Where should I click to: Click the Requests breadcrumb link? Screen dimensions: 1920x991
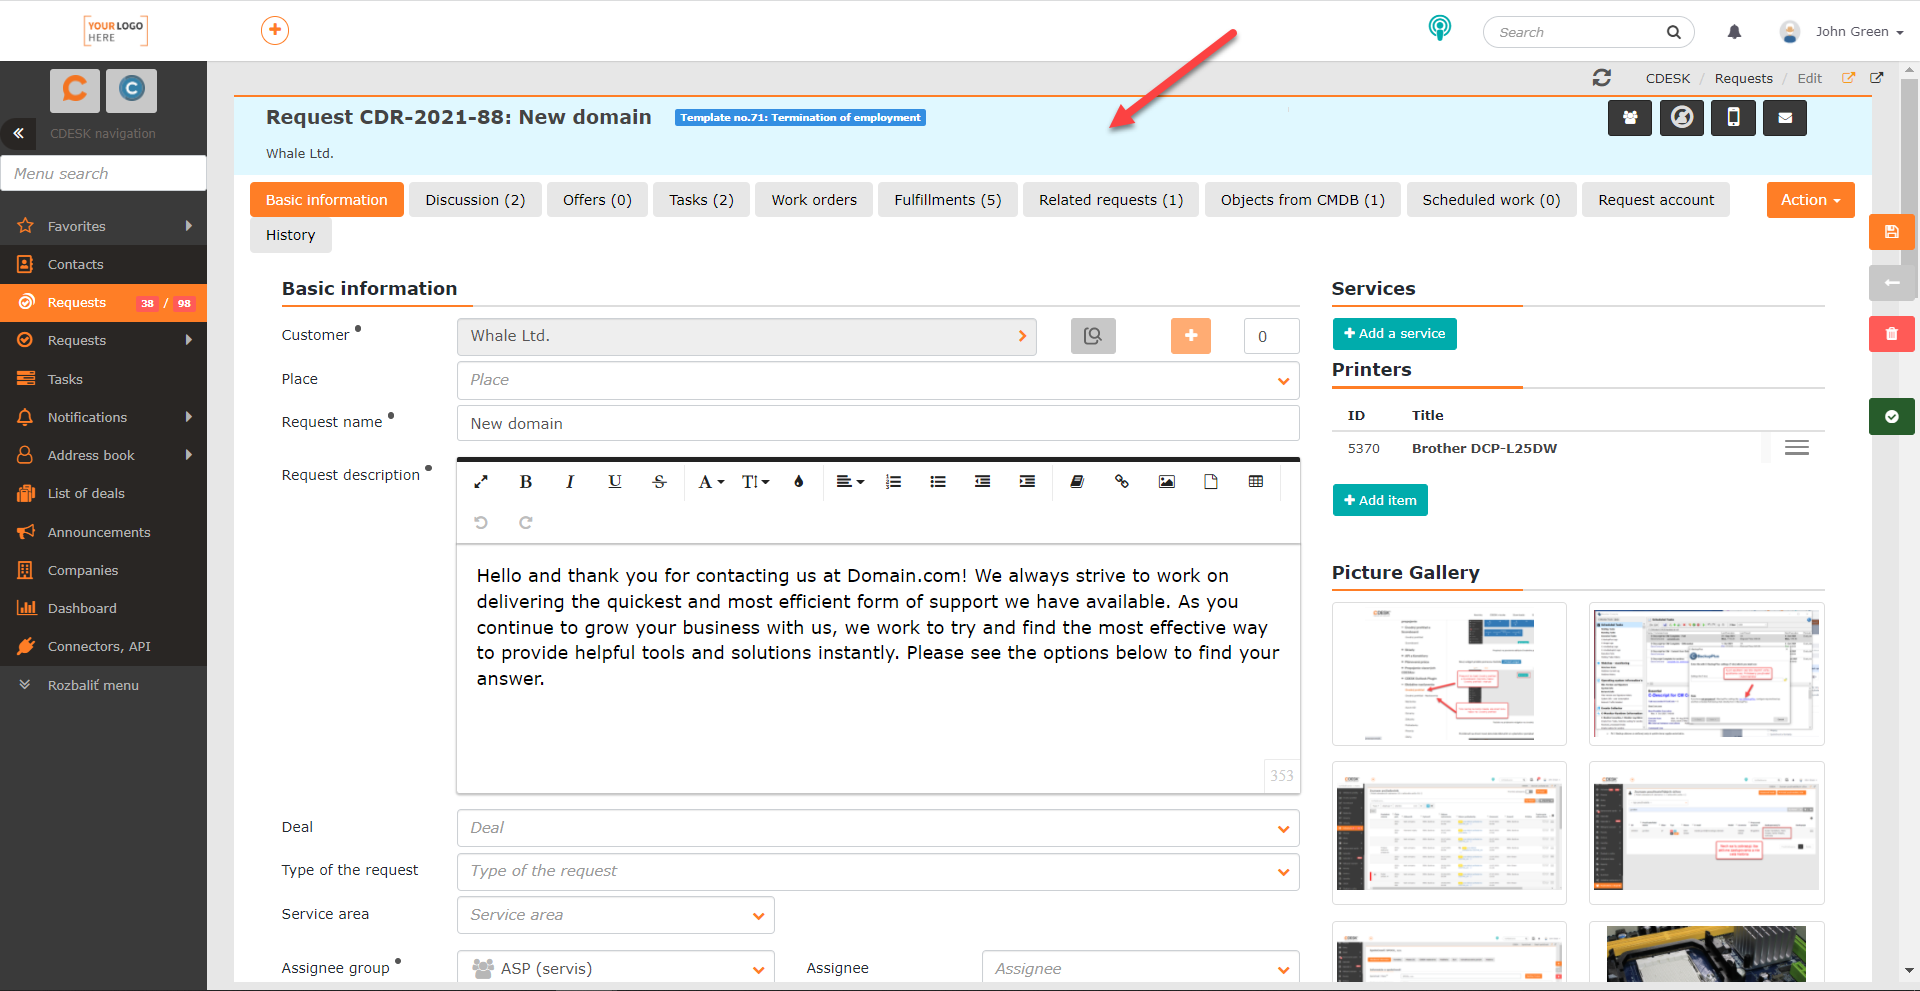tap(1743, 78)
